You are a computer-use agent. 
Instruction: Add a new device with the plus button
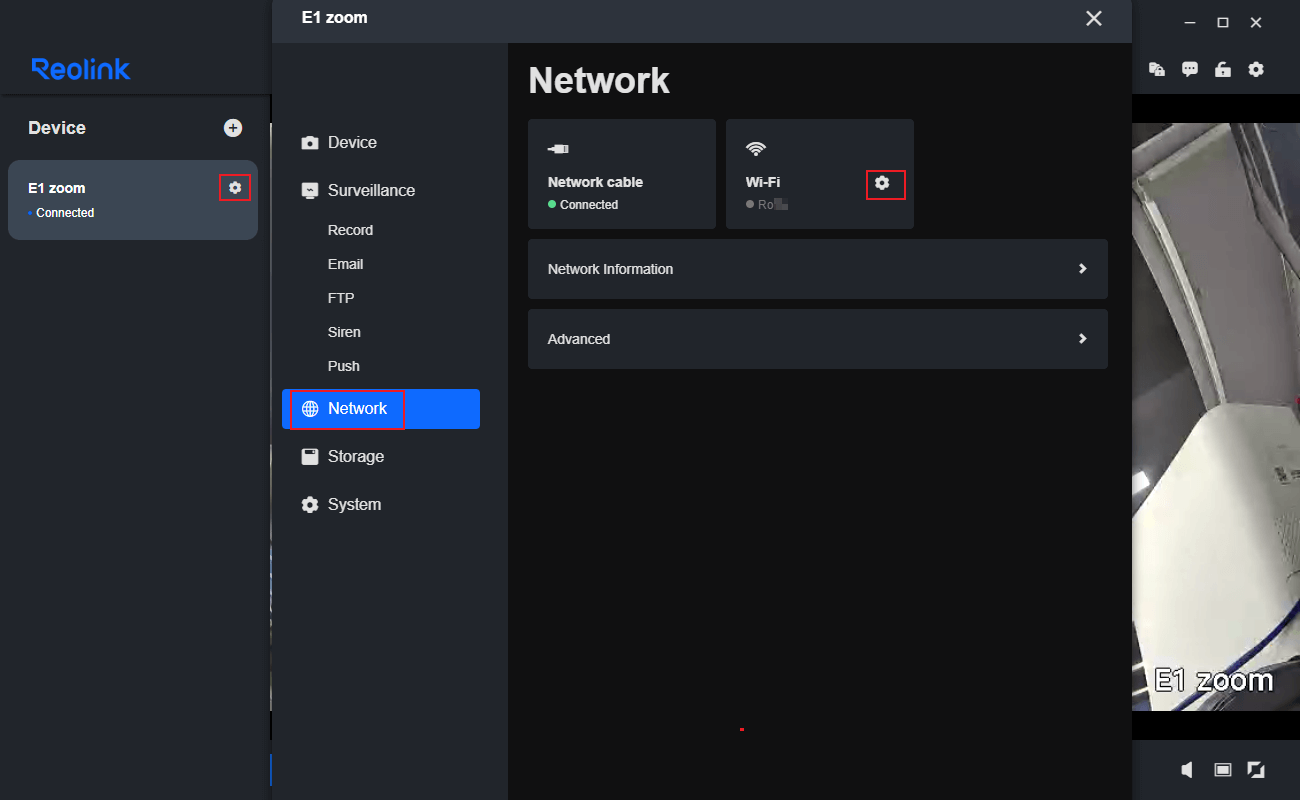[233, 127]
